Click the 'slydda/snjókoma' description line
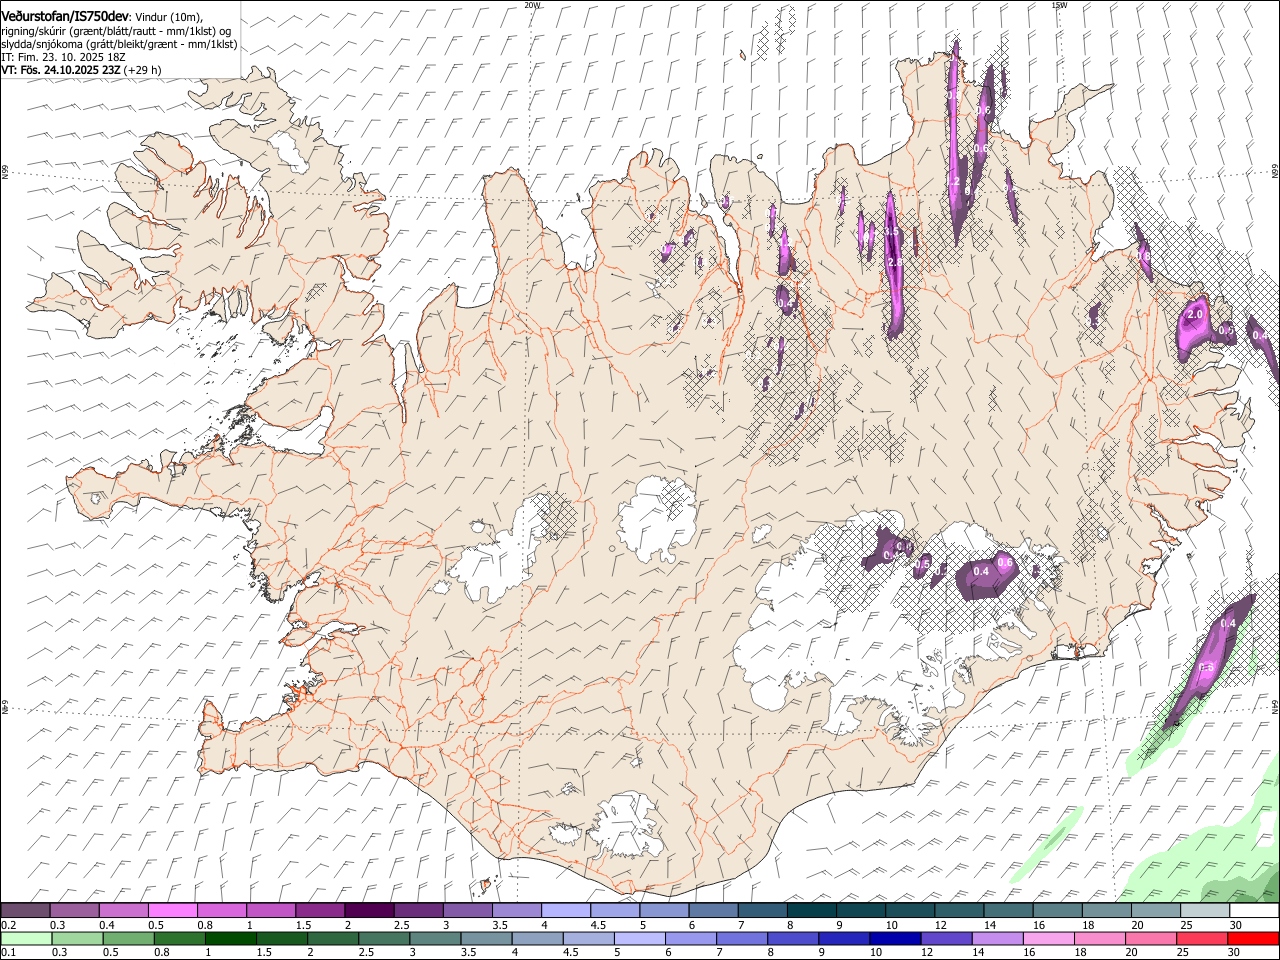The height and width of the screenshot is (960, 1280). [119, 44]
